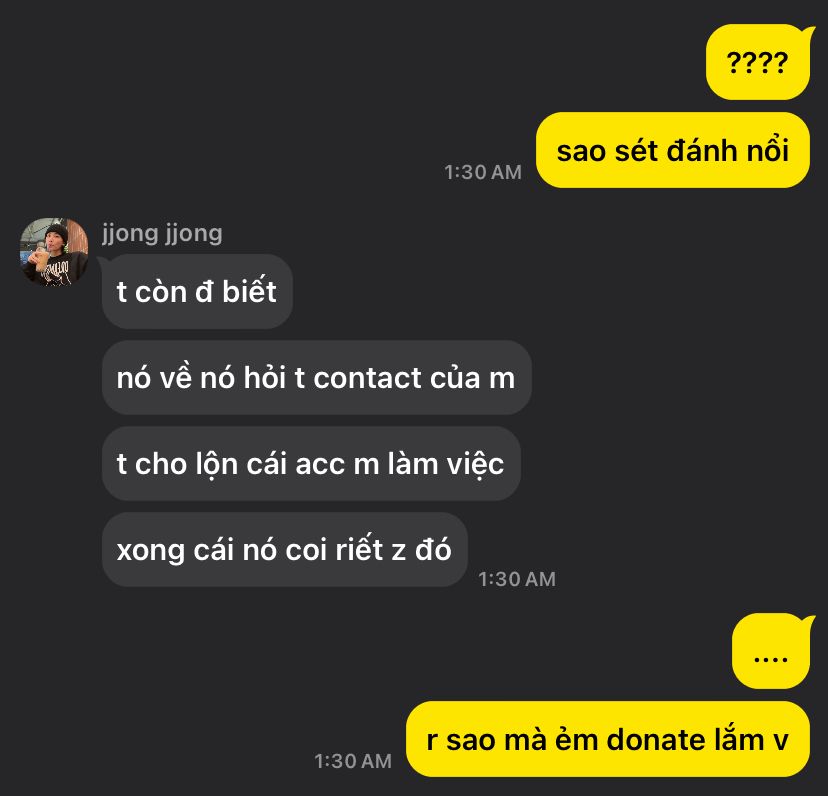Tap the 'sao sét đánh nổi' message

pyautogui.click(x=673, y=150)
